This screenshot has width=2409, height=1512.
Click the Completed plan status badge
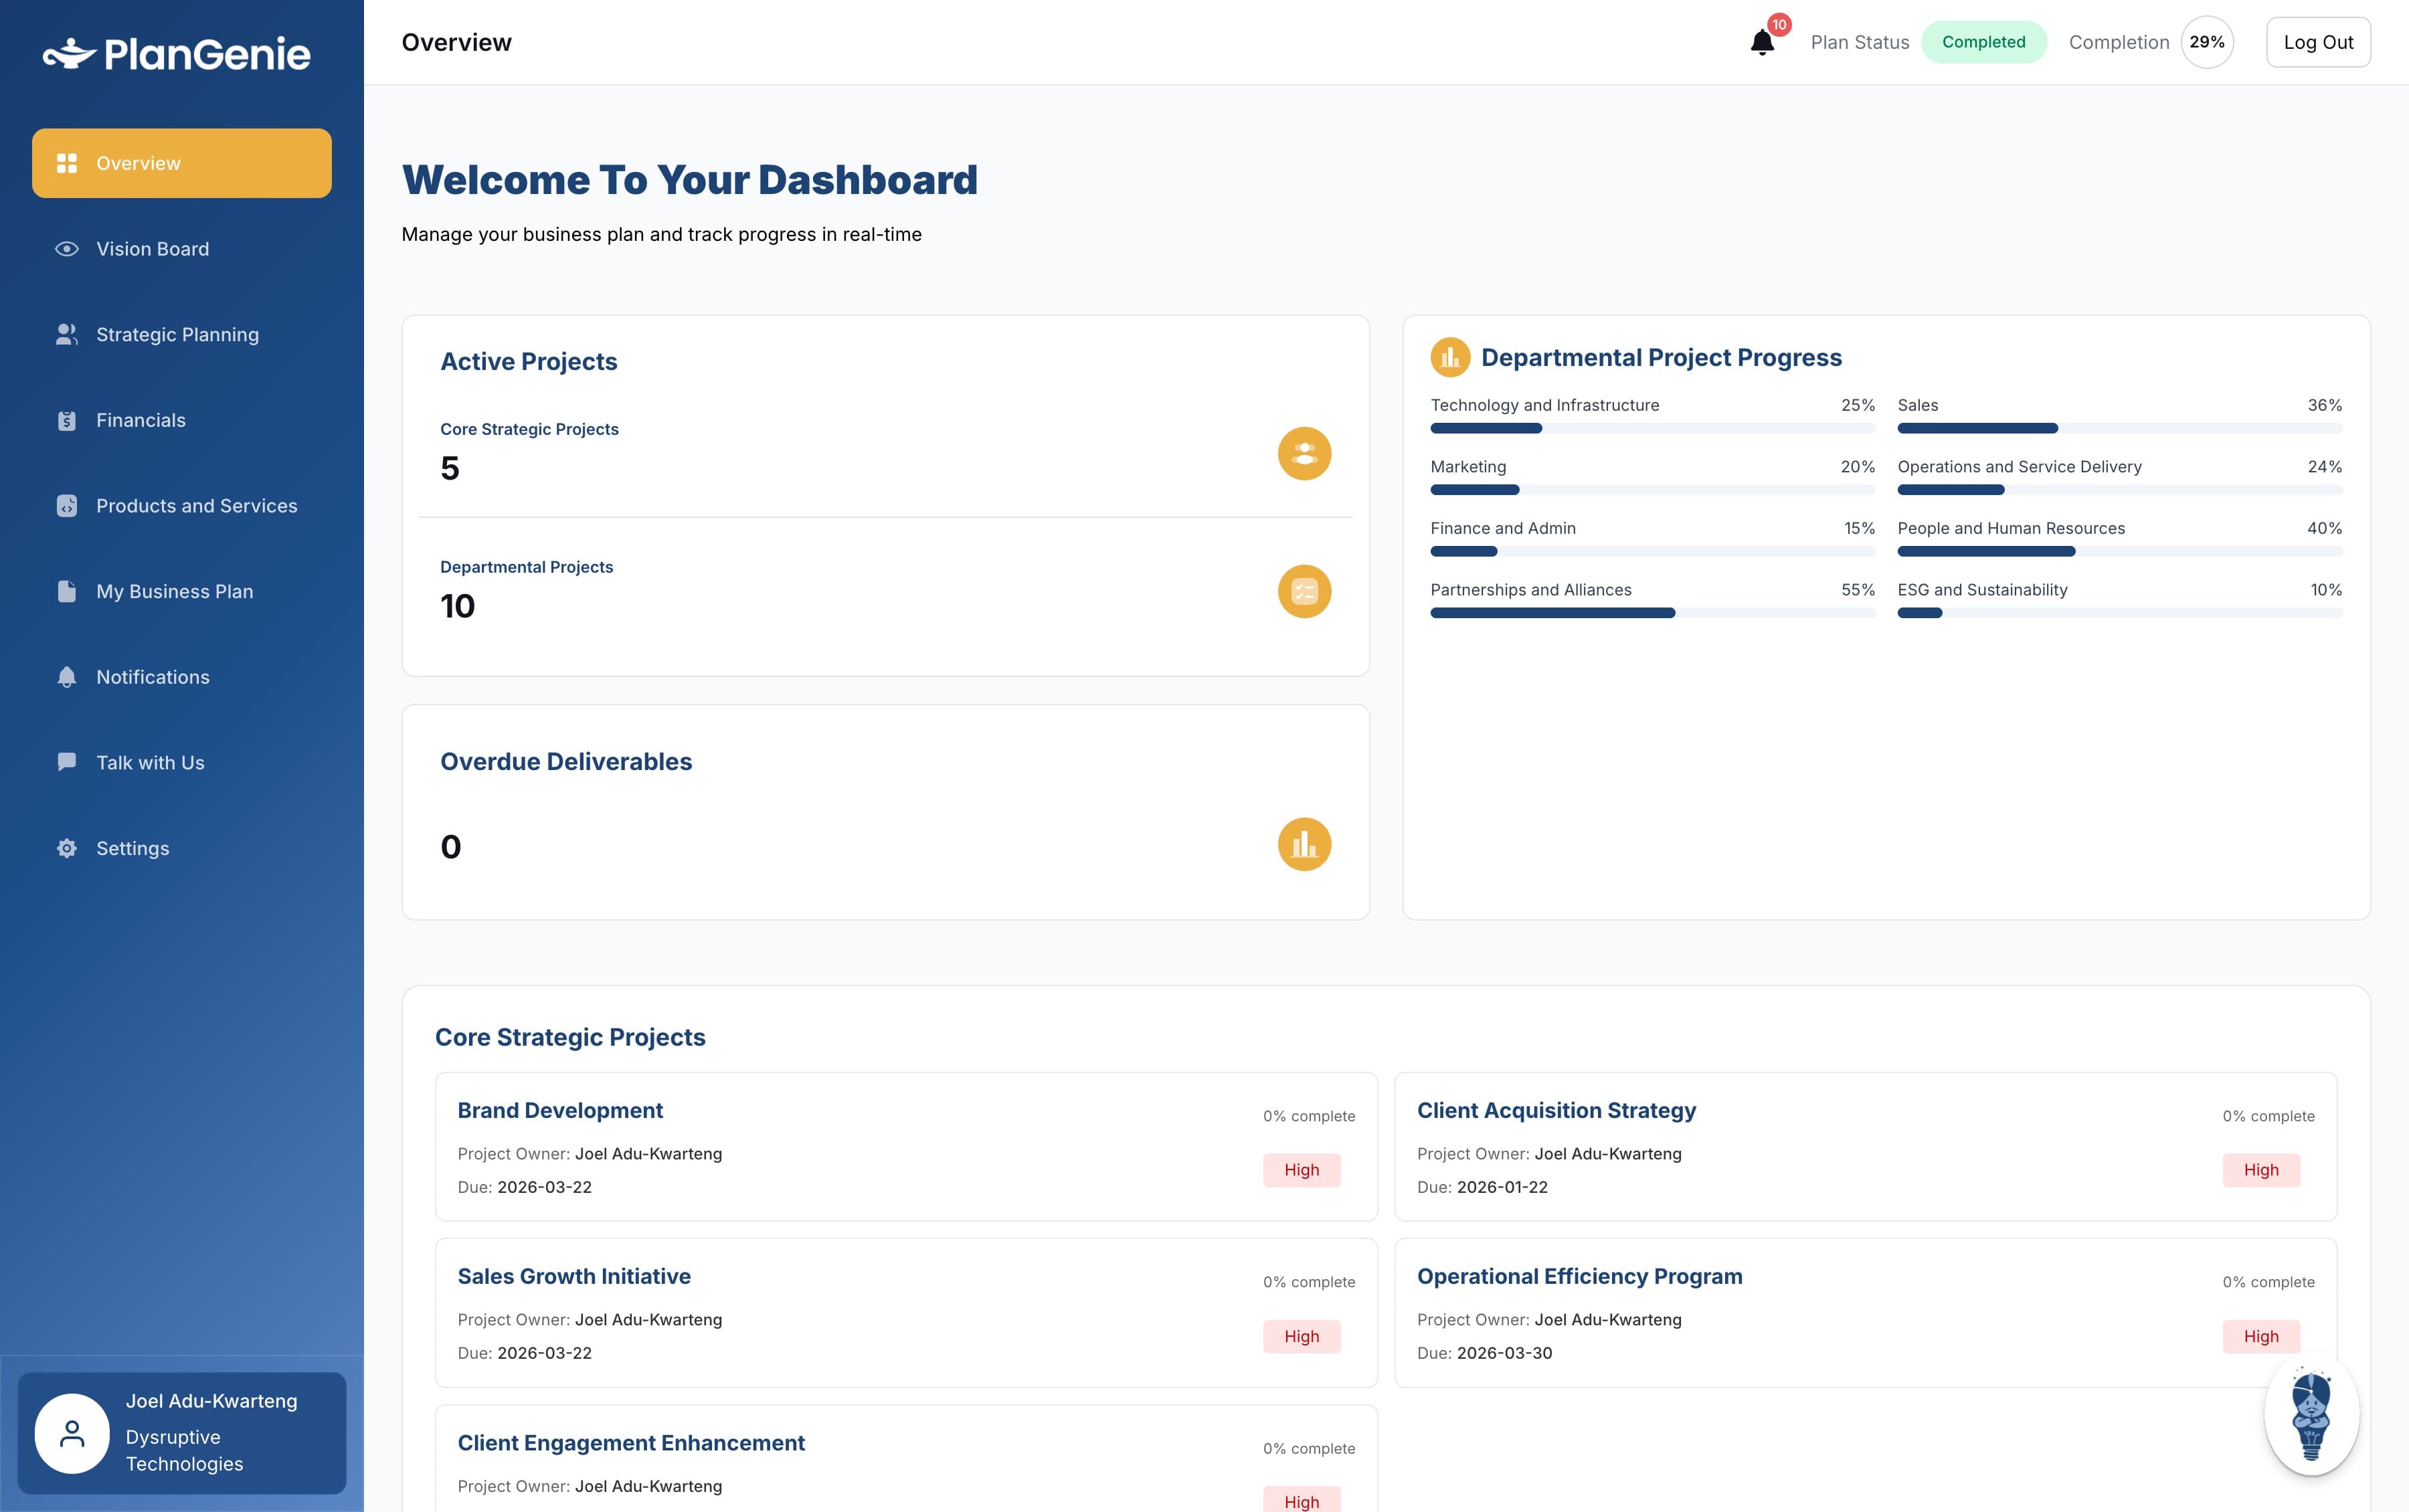1983,42
